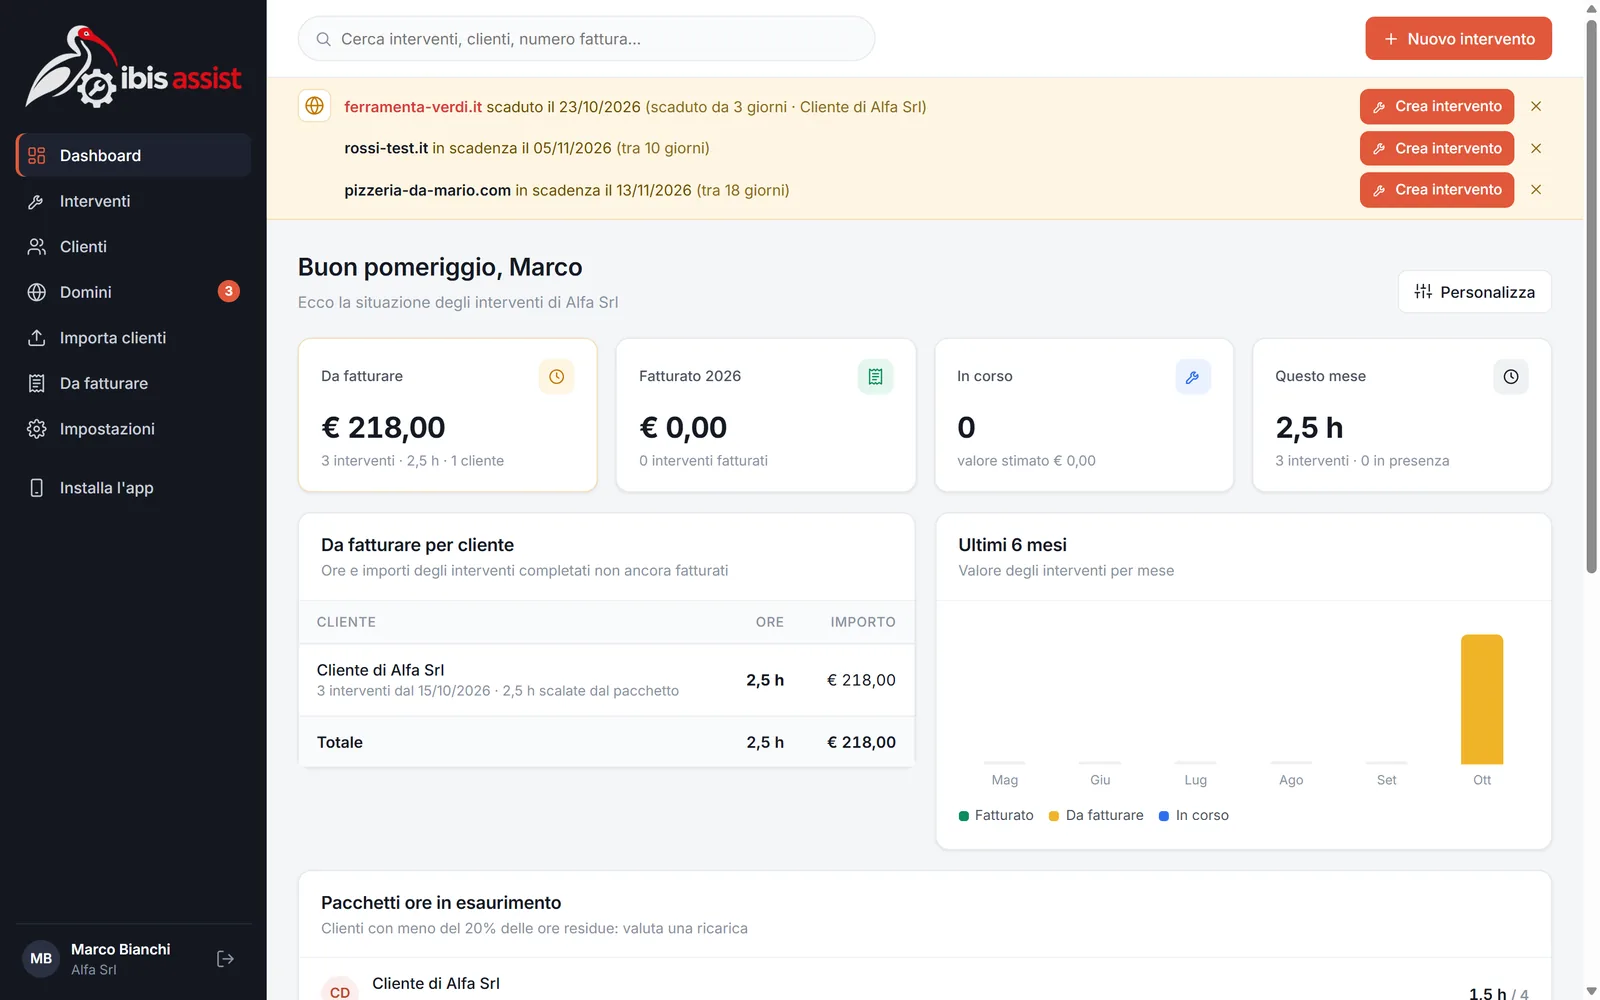Screen dimensions: 1600x1000
Task: Click the IMPORTO column header
Action: click(x=863, y=622)
